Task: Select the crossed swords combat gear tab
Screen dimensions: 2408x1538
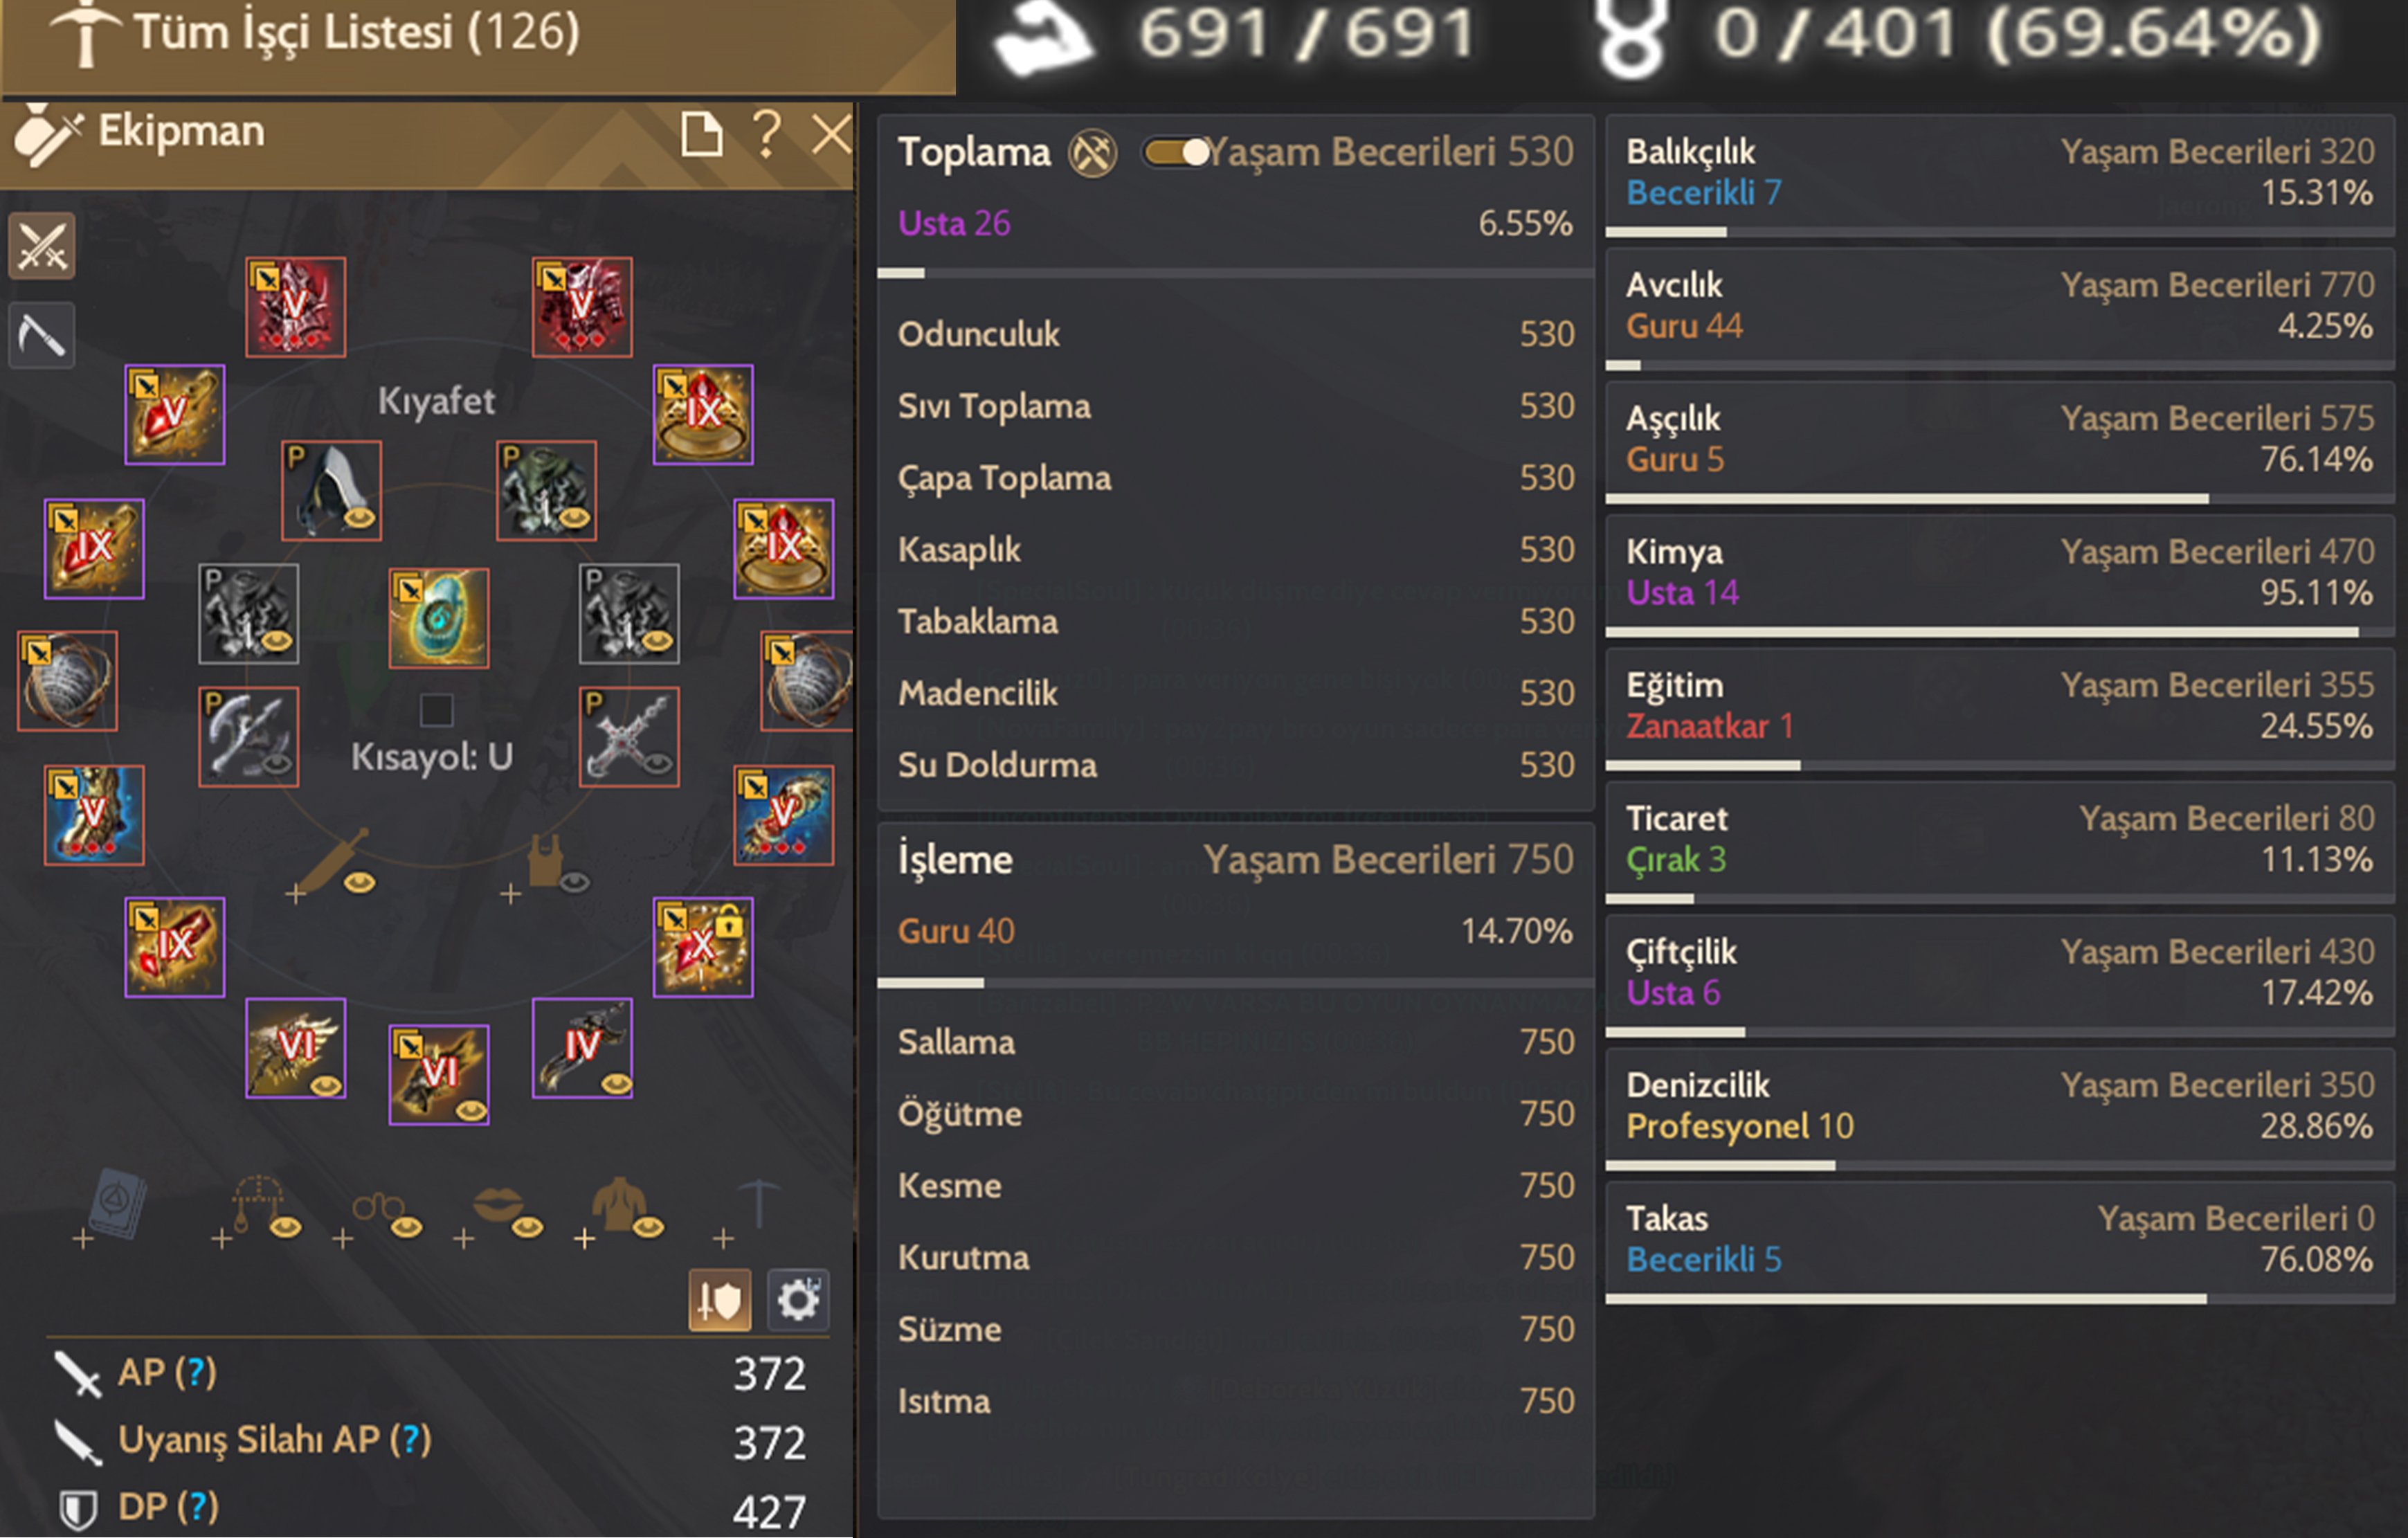Action: coord(42,246)
